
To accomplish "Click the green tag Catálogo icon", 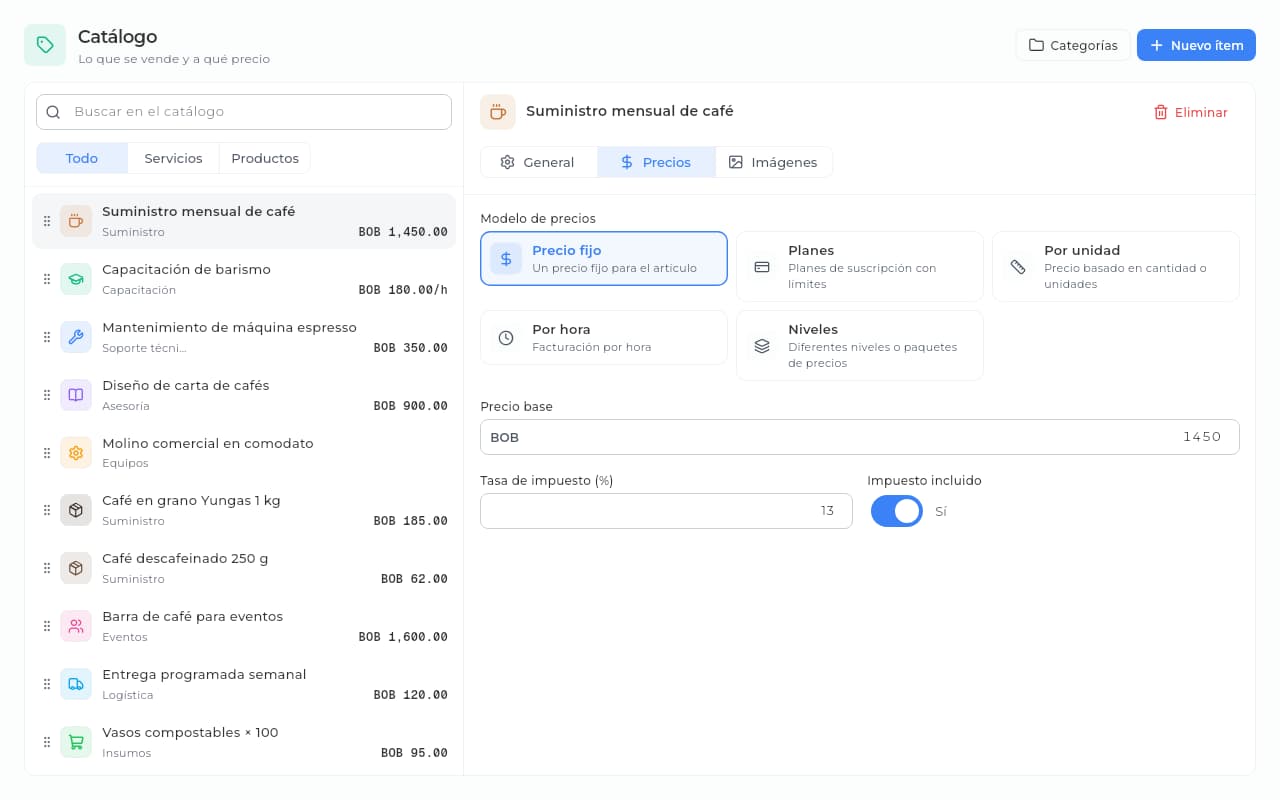I will pyautogui.click(x=45, y=45).
